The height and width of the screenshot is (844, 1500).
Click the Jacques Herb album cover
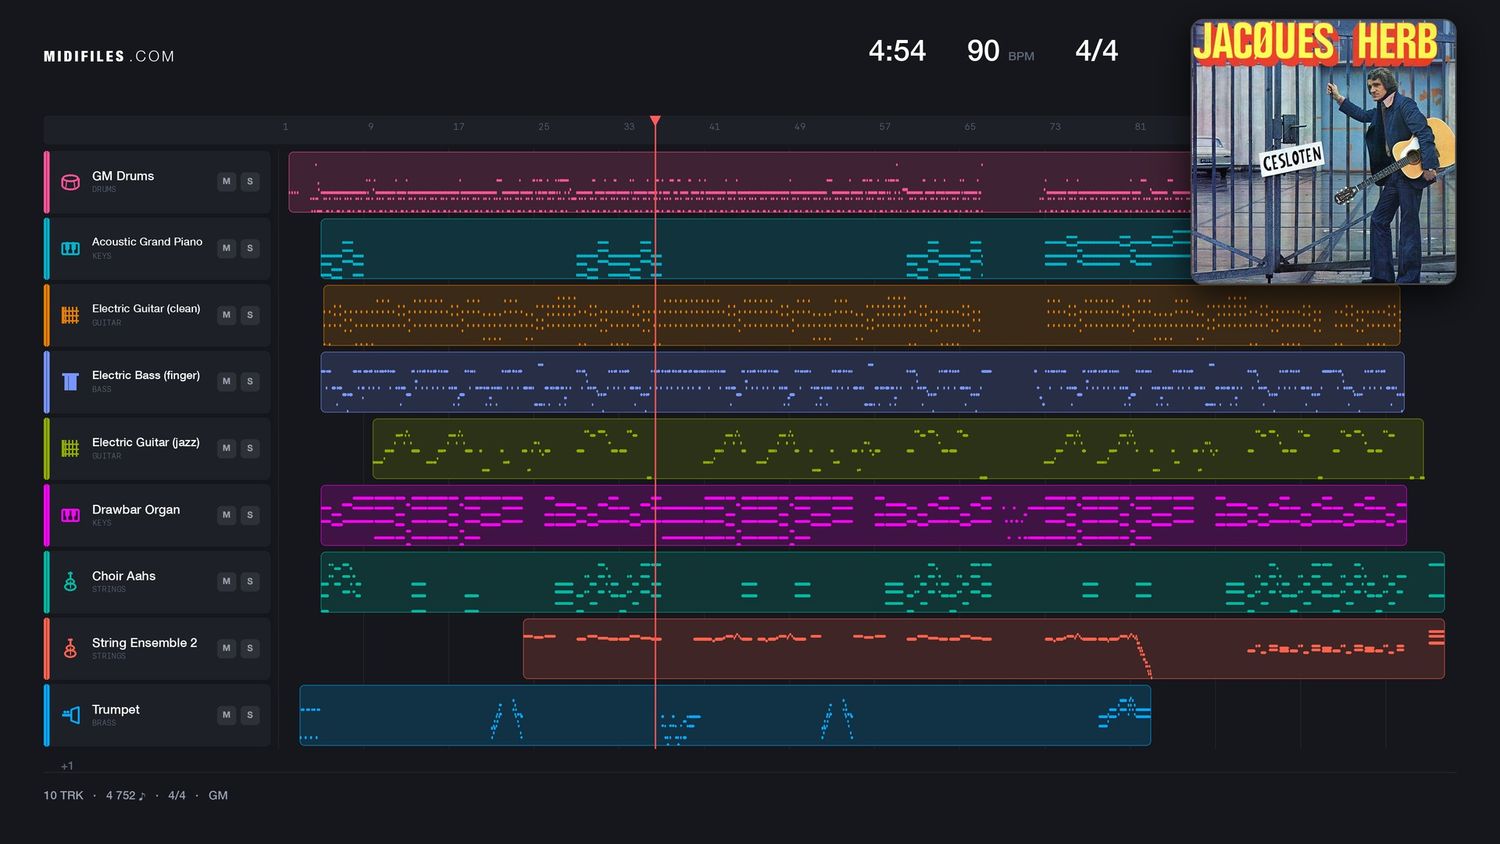pos(1323,151)
